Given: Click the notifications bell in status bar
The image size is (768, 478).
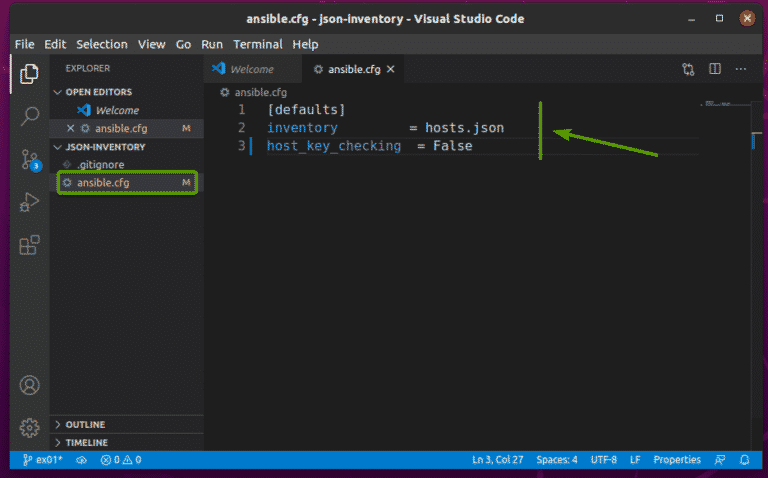Looking at the screenshot, I should point(745,460).
